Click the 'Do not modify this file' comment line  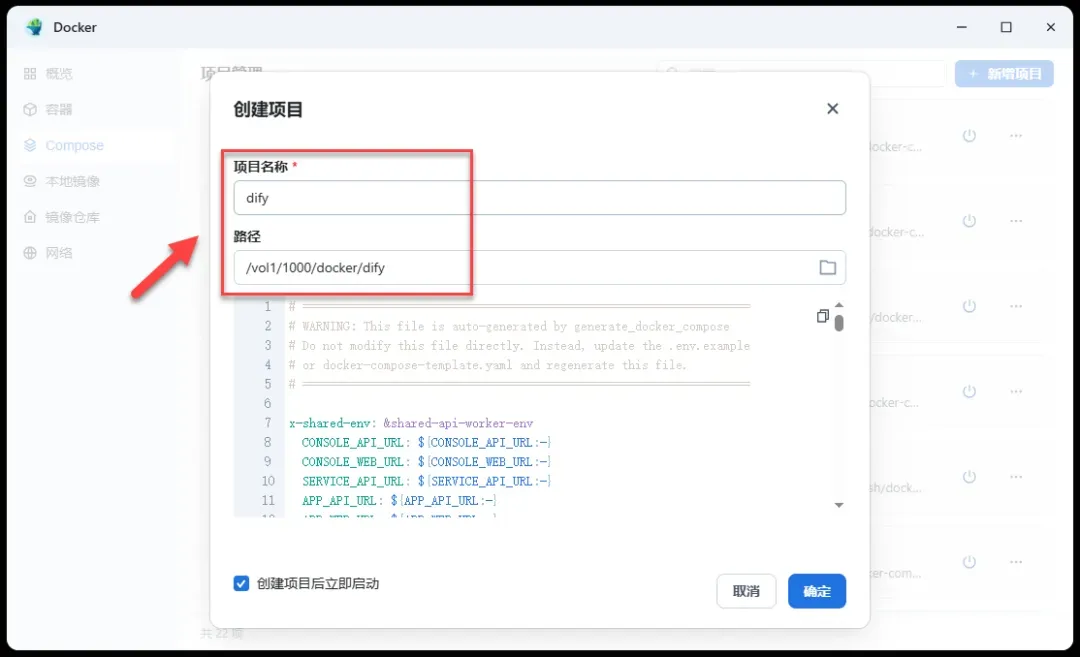pyautogui.click(x=519, y=346)
